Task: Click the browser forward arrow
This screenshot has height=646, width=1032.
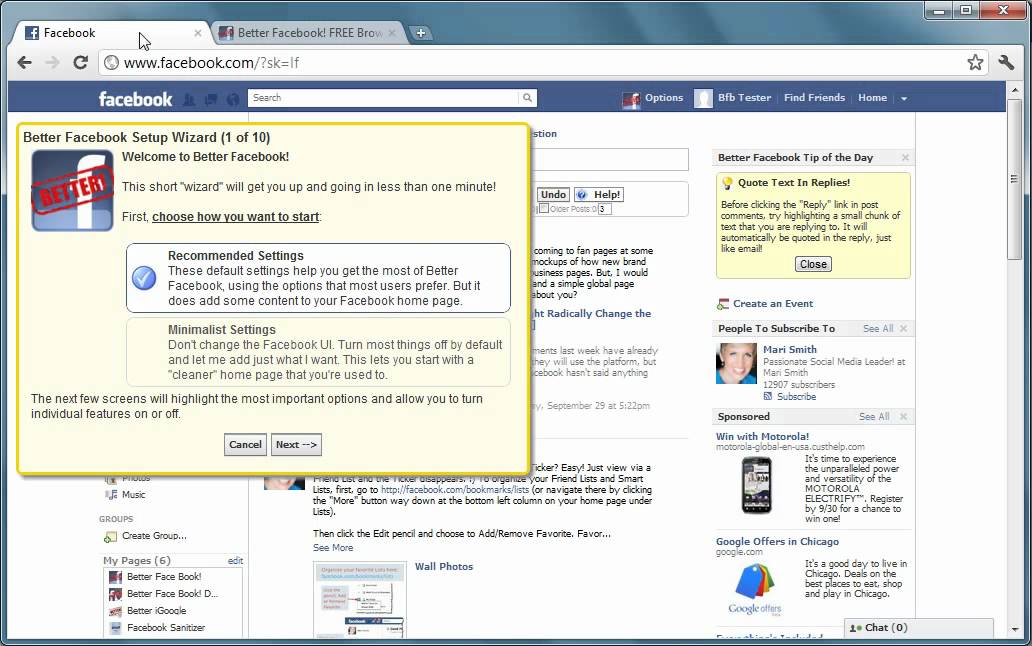Action: tap(52, 62)
